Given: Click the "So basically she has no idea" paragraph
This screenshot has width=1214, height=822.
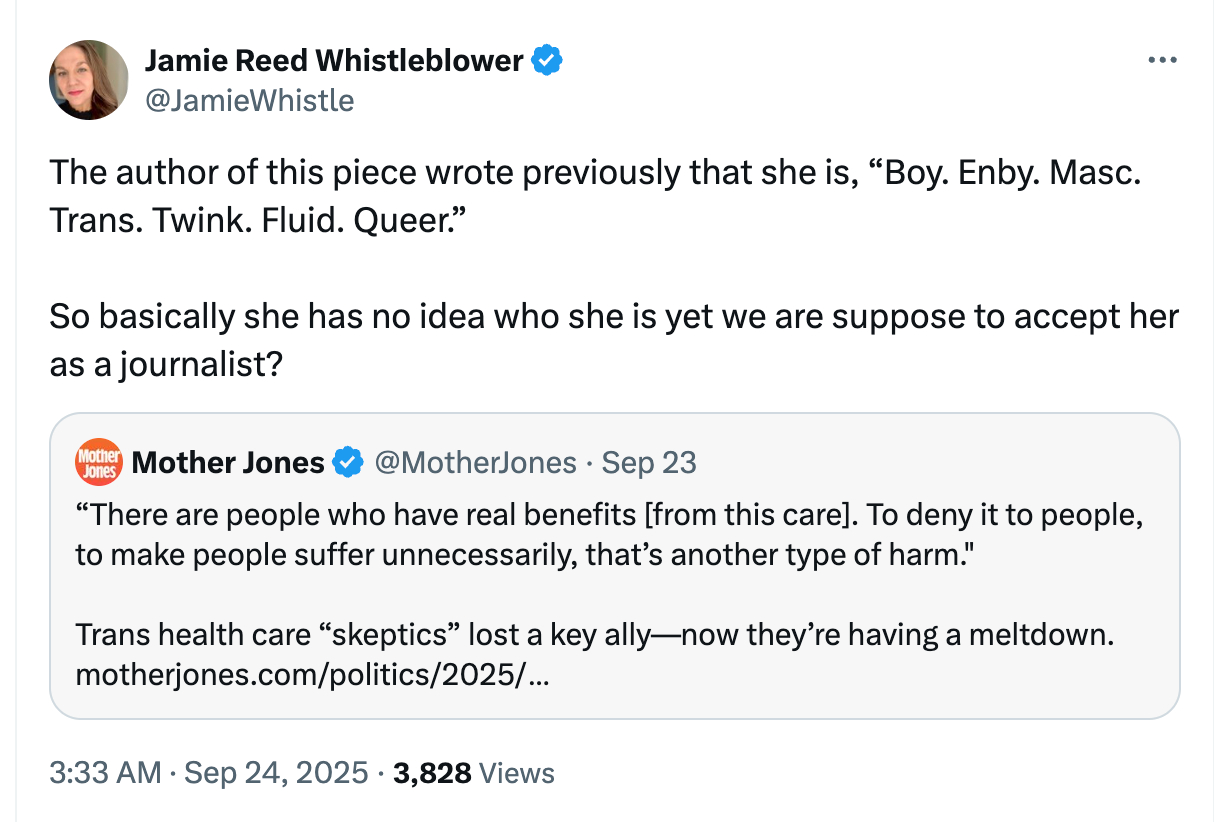Looking at the screenshot, I should pos(614,340).
